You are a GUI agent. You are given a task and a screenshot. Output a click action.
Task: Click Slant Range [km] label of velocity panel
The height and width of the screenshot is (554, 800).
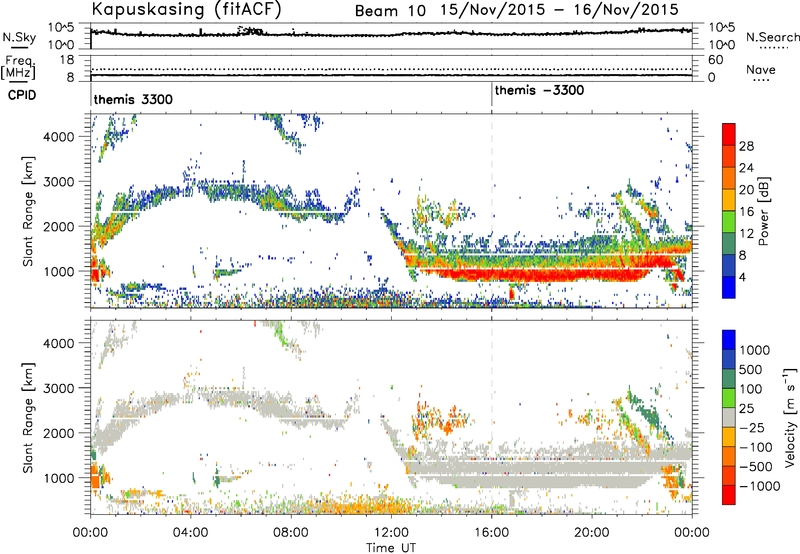(28, 418)
